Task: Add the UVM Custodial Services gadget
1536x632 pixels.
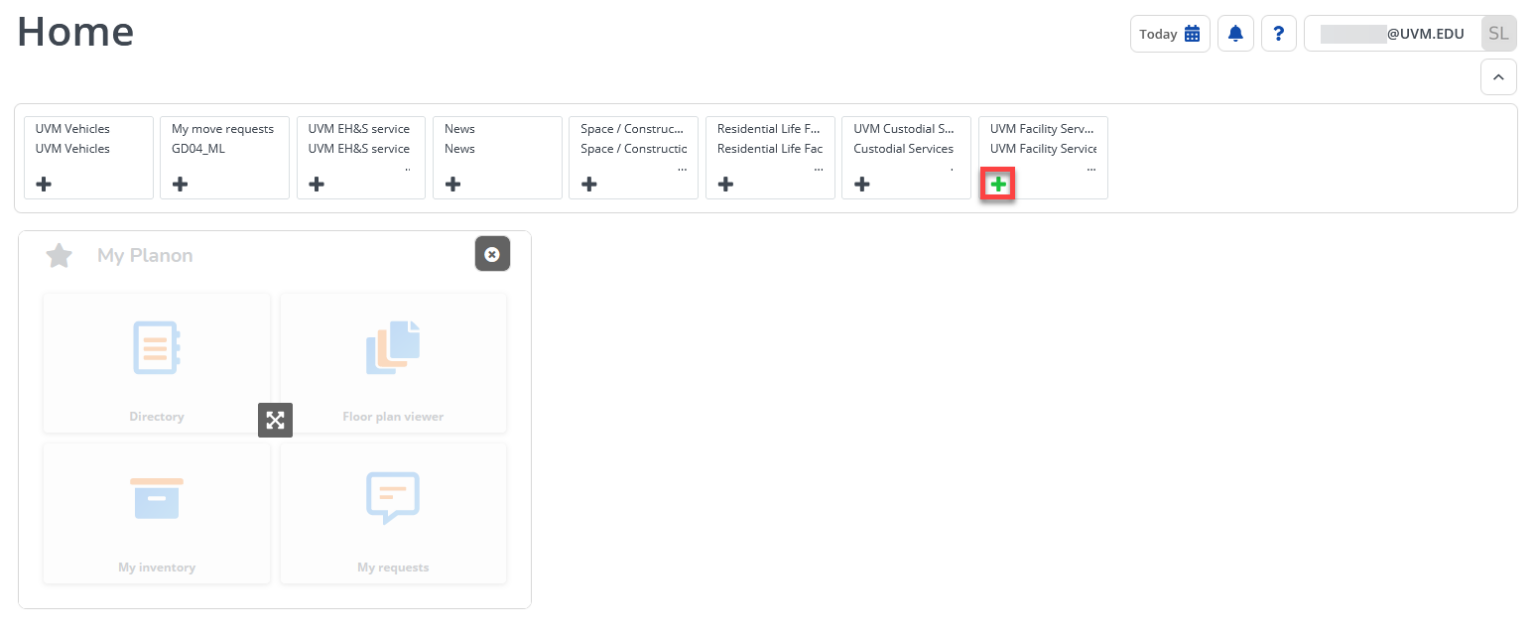Action: click(861, 184)
